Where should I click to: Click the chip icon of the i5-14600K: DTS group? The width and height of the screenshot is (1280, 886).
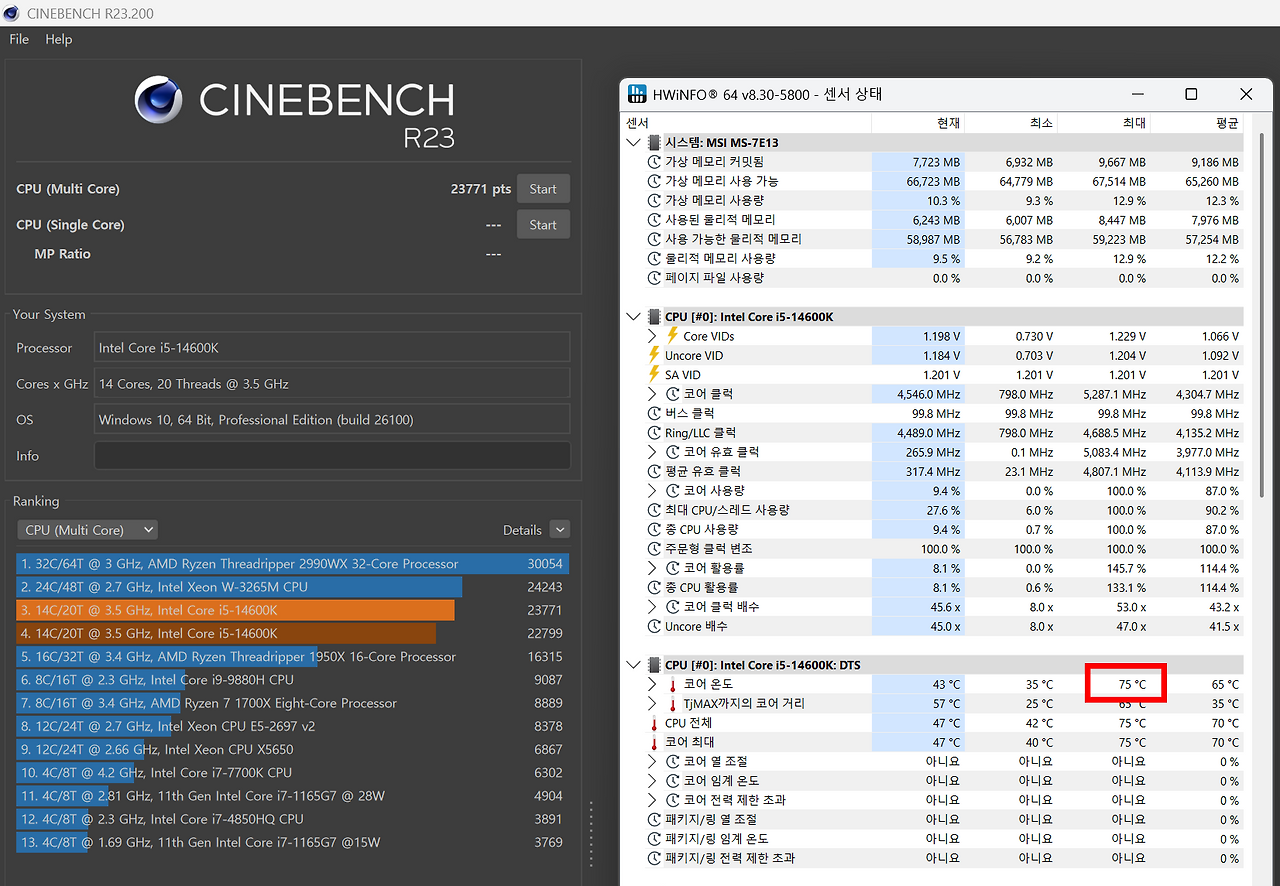tap(654, 665)
